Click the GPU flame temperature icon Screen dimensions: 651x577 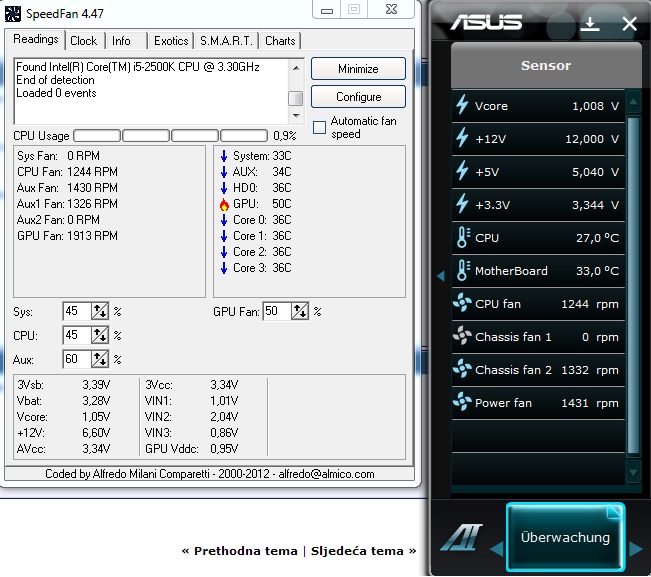(x=224, y=204)
